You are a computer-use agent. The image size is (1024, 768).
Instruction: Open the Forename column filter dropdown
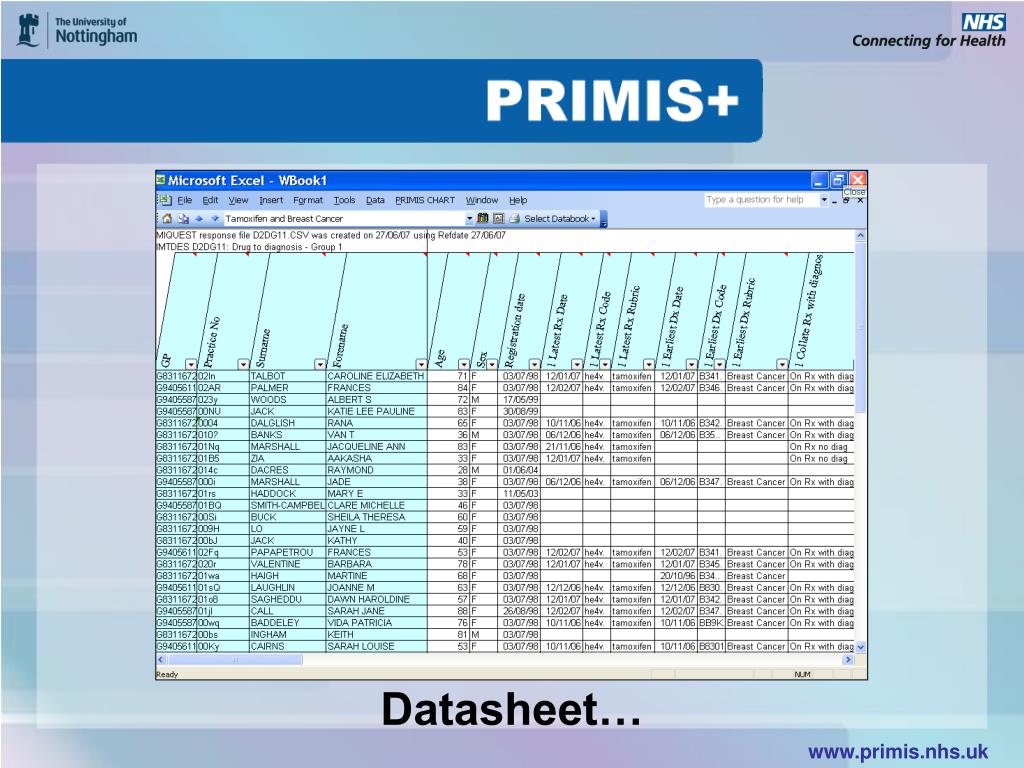click(x=421, y=364)
